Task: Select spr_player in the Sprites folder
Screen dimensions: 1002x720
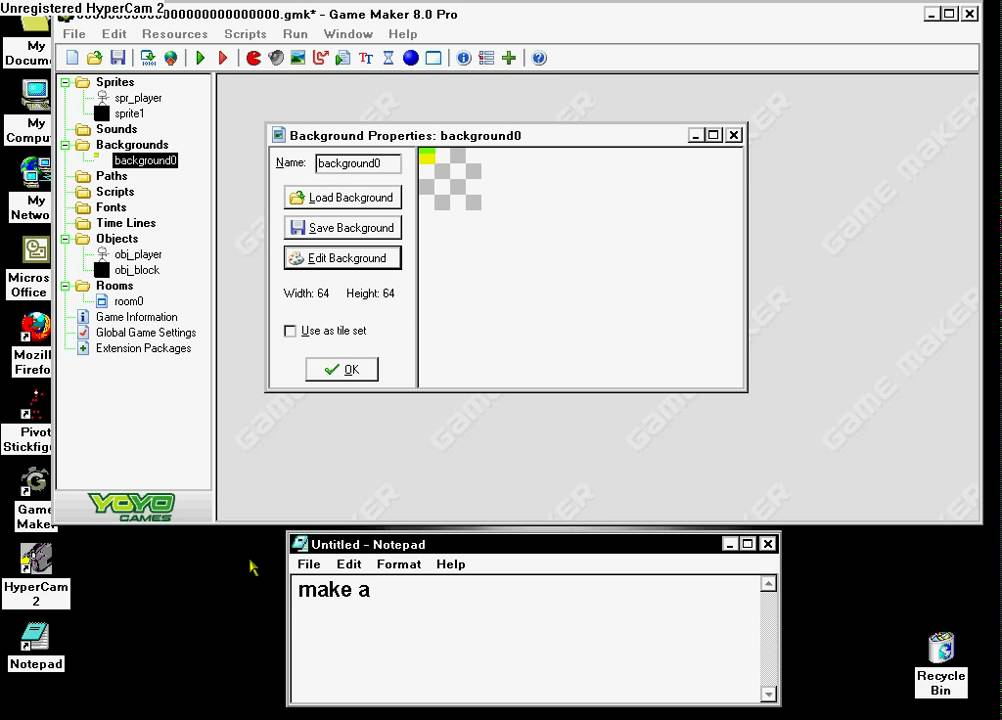Action: (138, 98)
